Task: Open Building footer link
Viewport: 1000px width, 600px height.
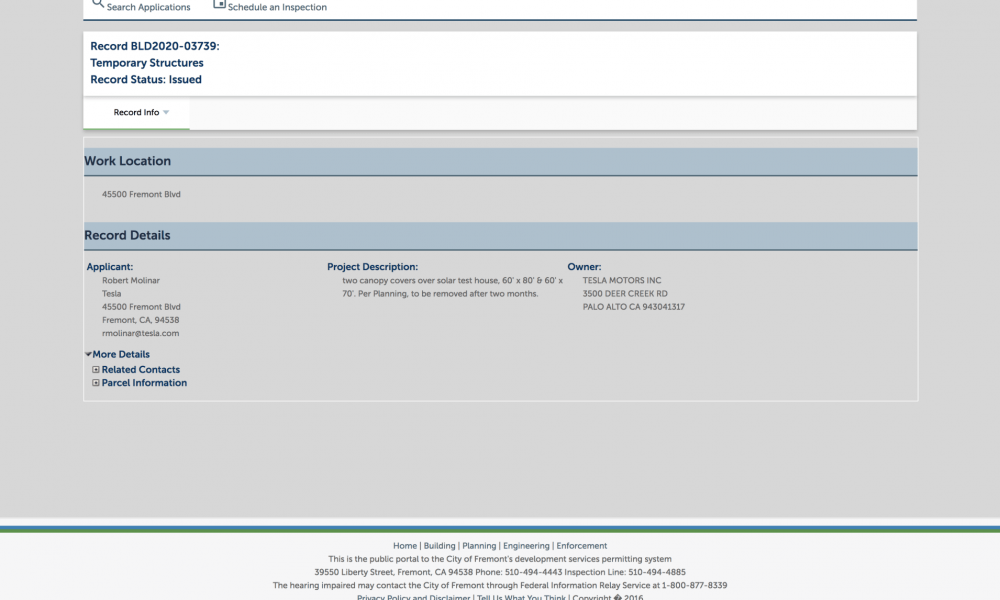Action: [439, 546]
